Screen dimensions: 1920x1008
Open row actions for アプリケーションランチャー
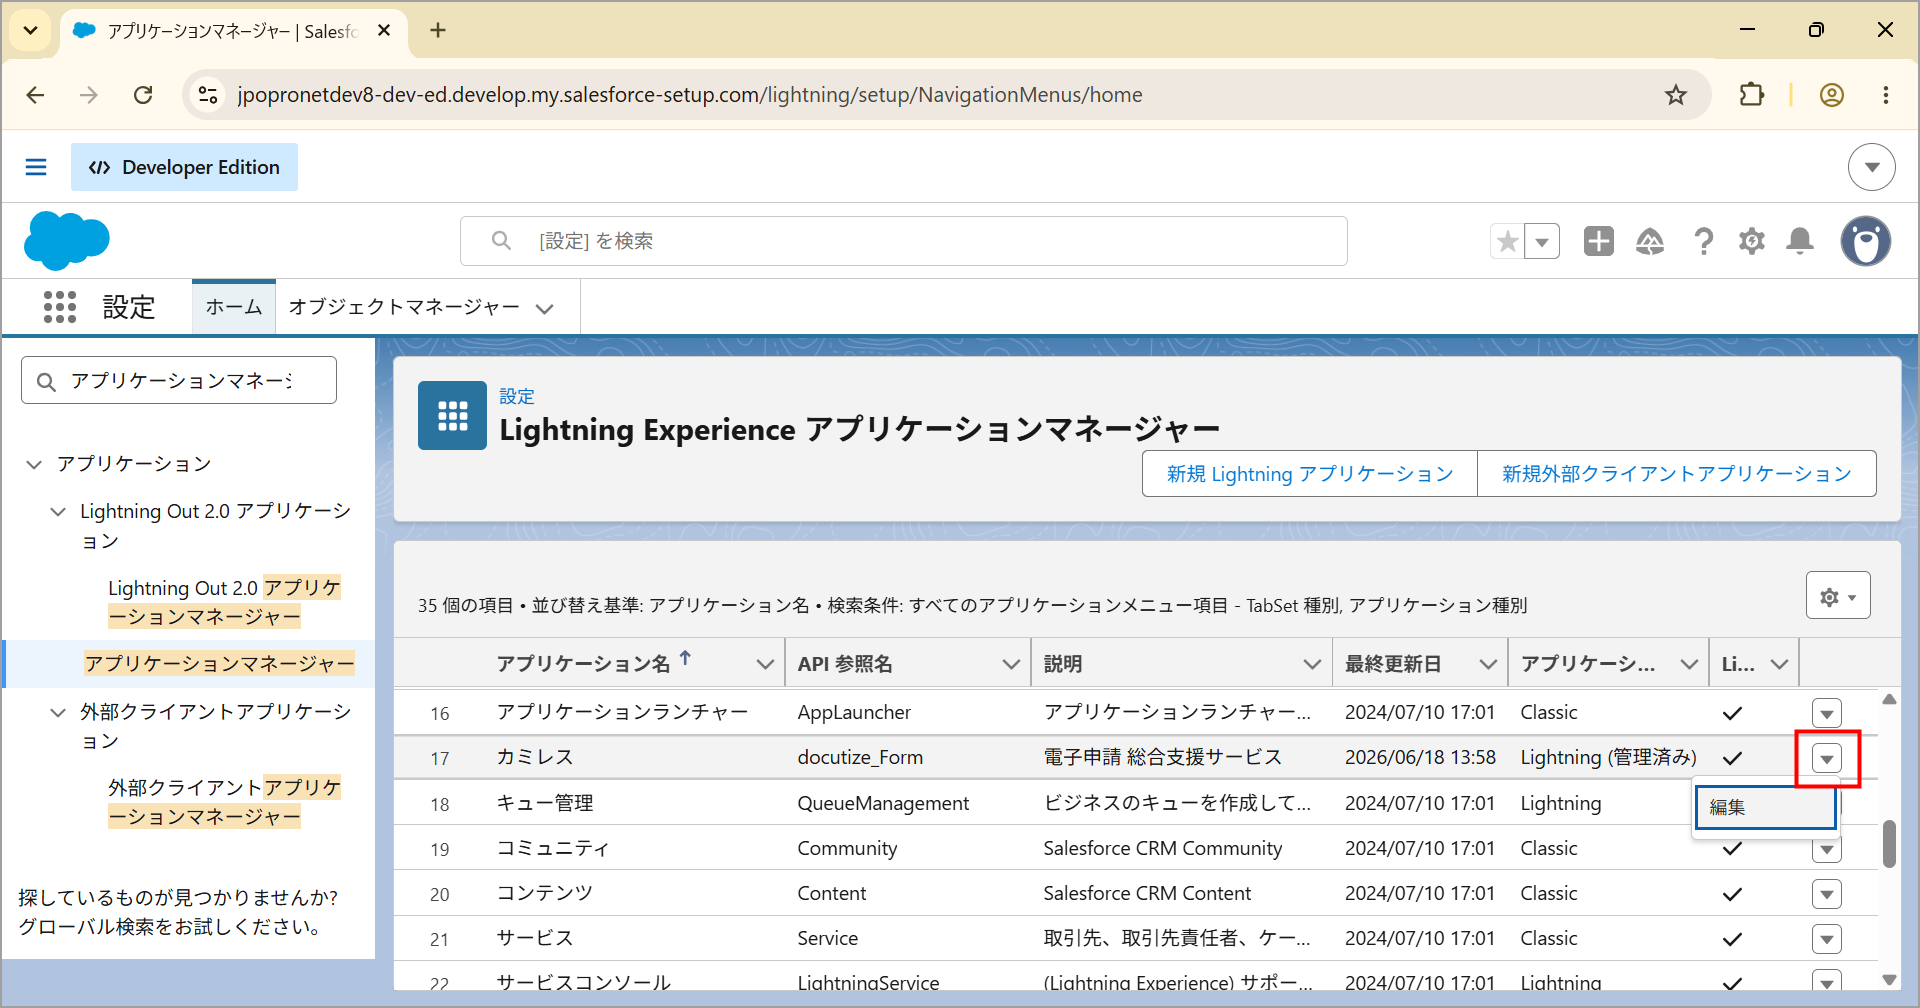[x=1827, y=713]
